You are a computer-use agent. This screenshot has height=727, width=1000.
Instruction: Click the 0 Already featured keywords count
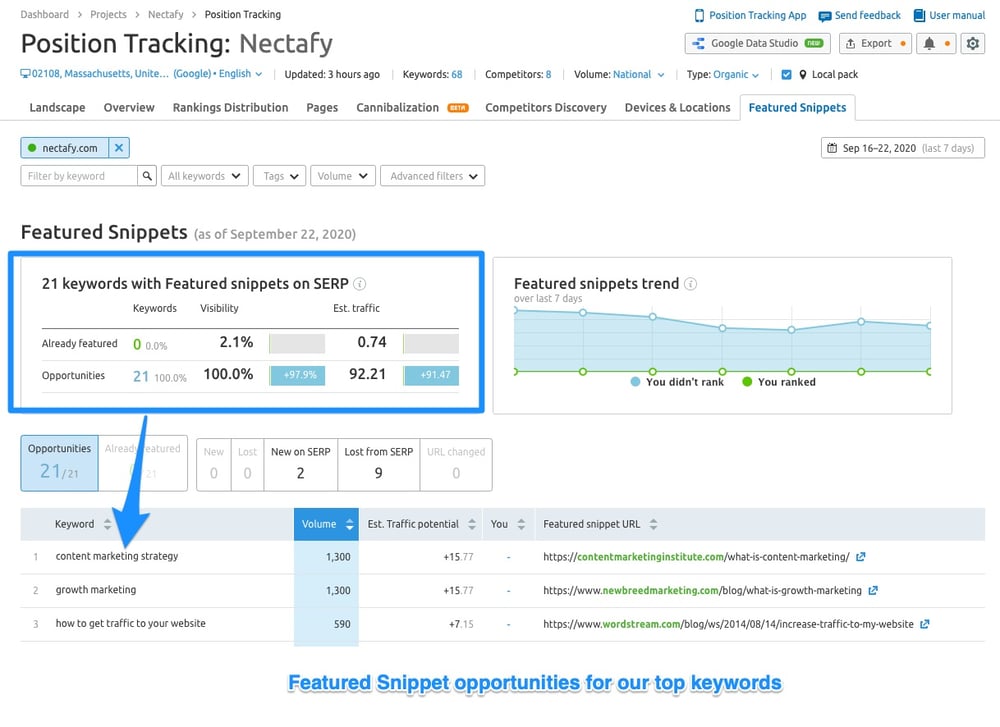coord(136,344)
